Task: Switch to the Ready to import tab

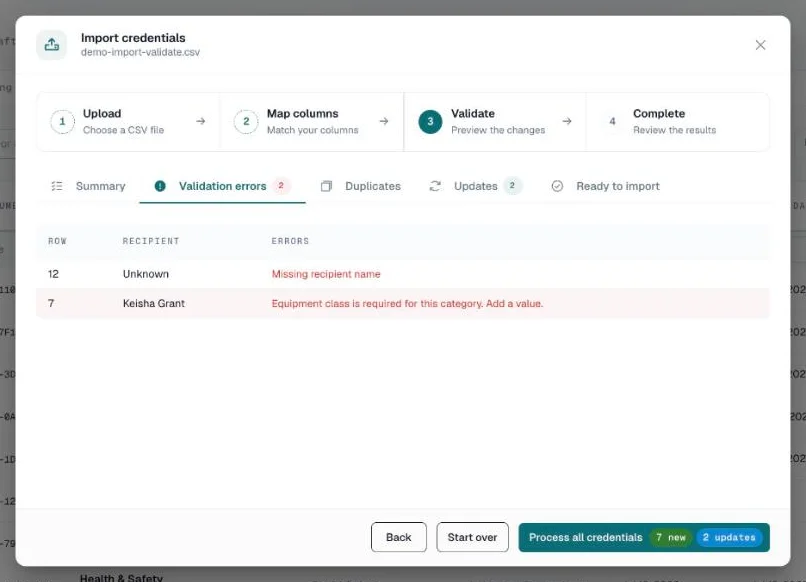Action: (x=606, y=186)
